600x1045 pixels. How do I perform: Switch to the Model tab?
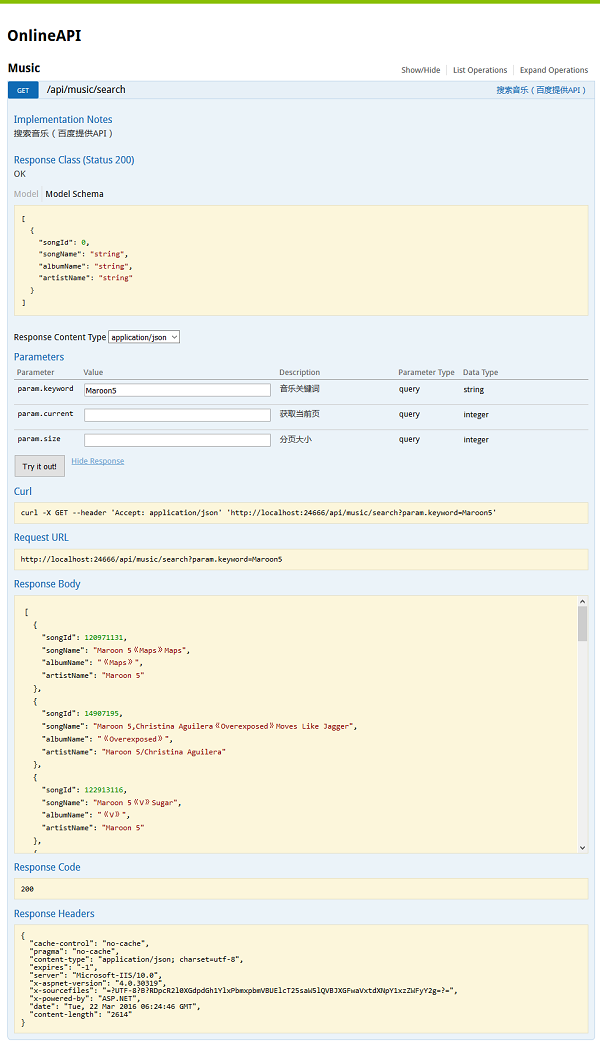26,194
